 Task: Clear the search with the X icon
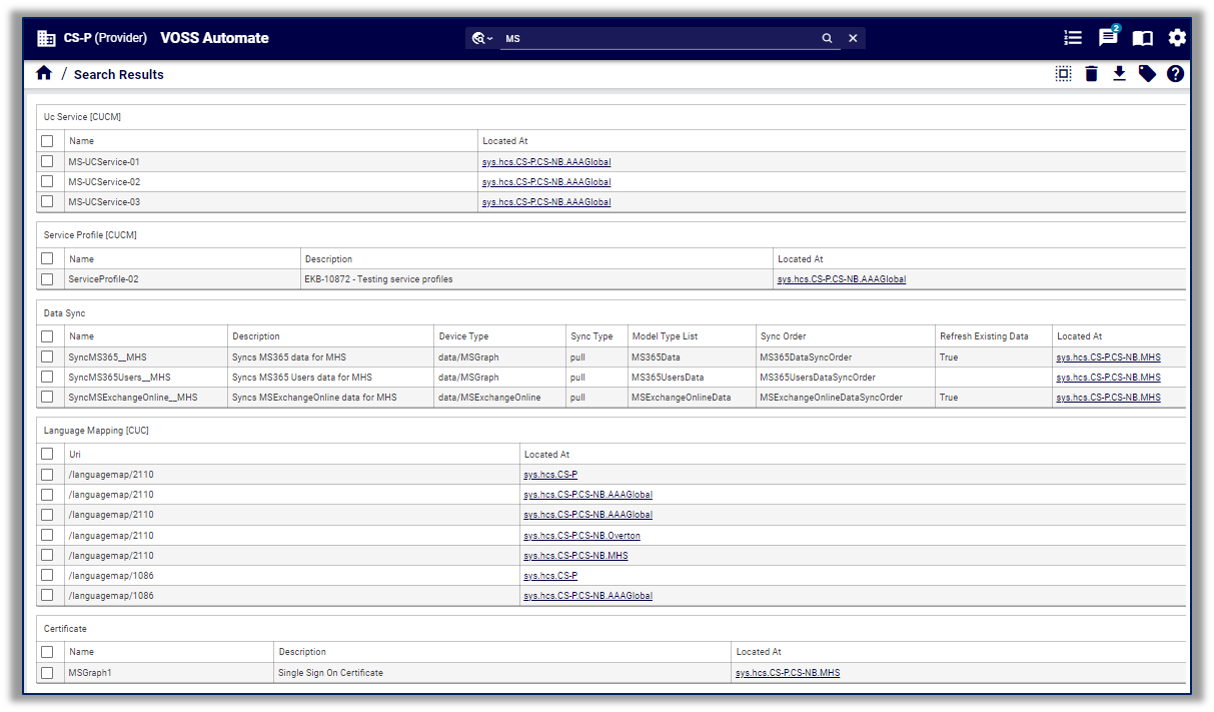pos(853,38)
